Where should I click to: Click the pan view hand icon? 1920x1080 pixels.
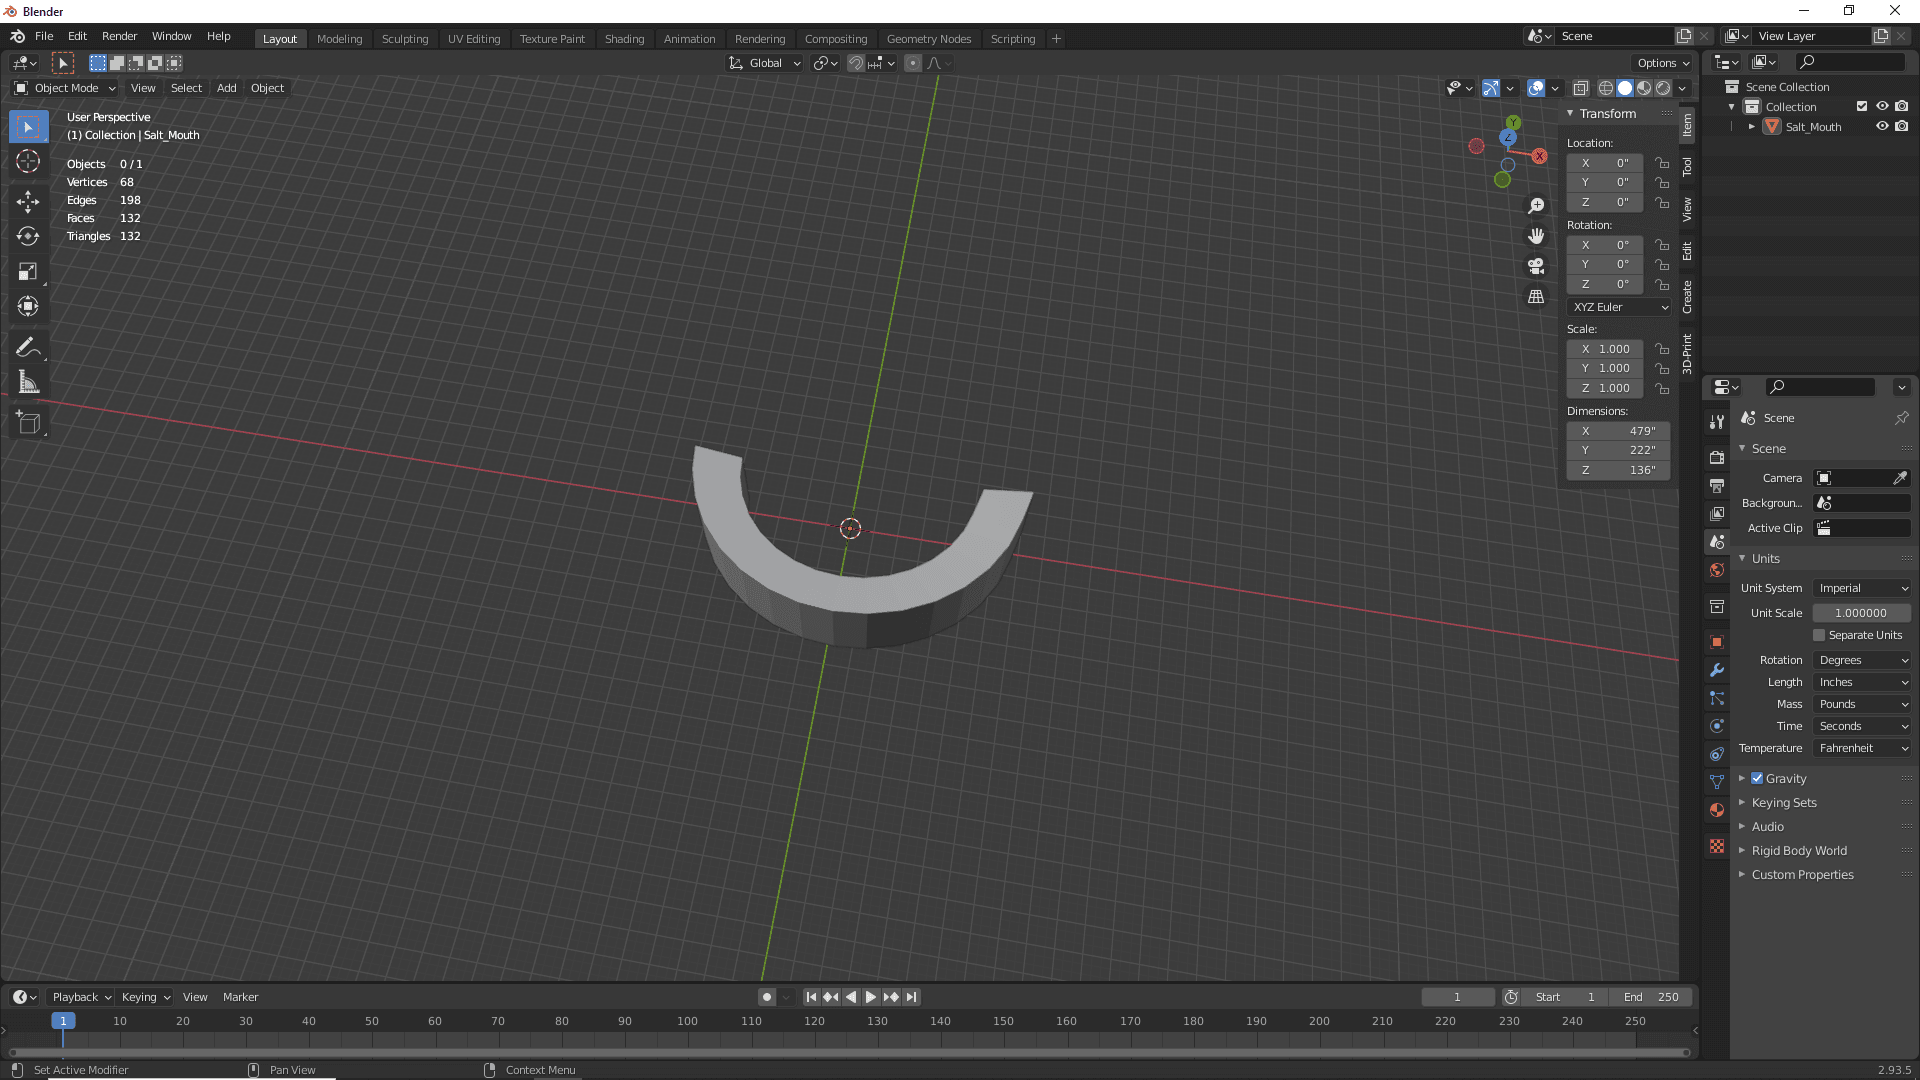[1536, 236]
